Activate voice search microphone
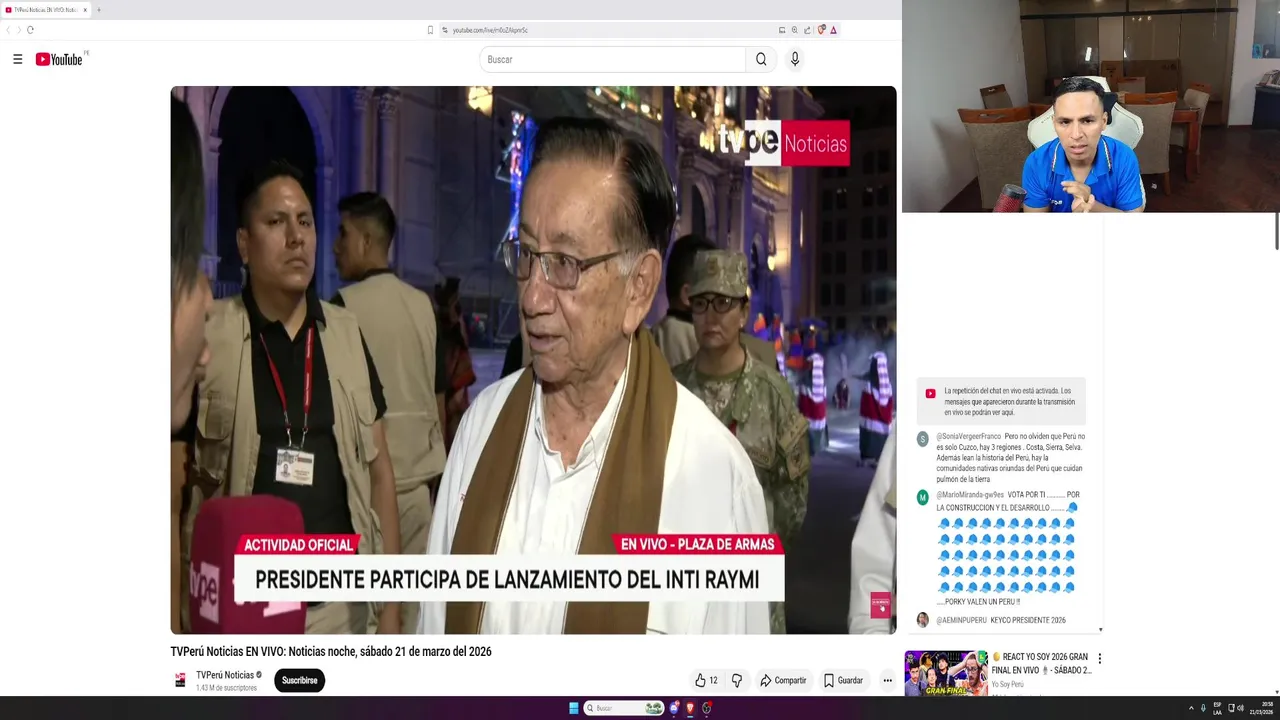The image size is (1280, 720). pos(795,59)
